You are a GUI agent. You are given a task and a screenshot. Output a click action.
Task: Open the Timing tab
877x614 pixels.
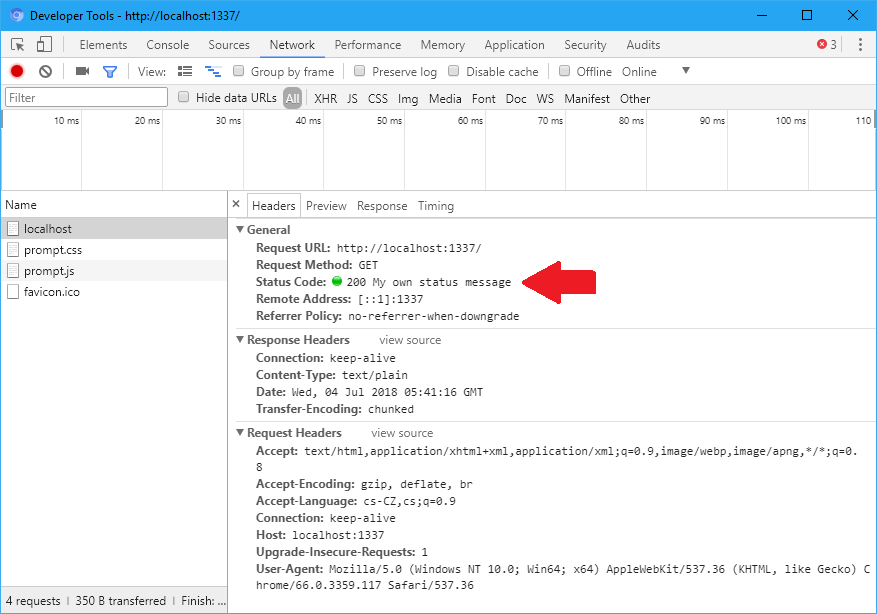point(435,205)
